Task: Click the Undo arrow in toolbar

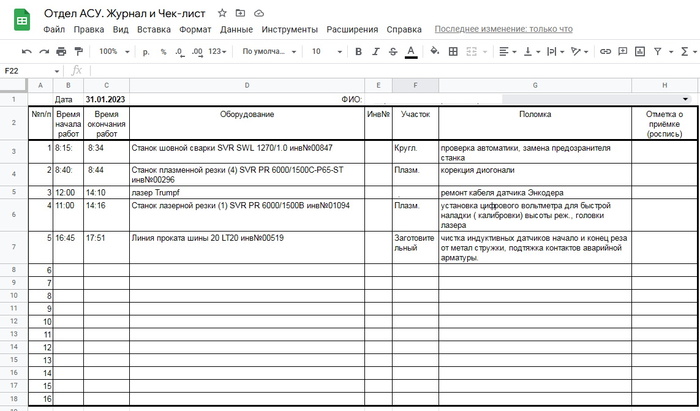Action: point(27,51)
